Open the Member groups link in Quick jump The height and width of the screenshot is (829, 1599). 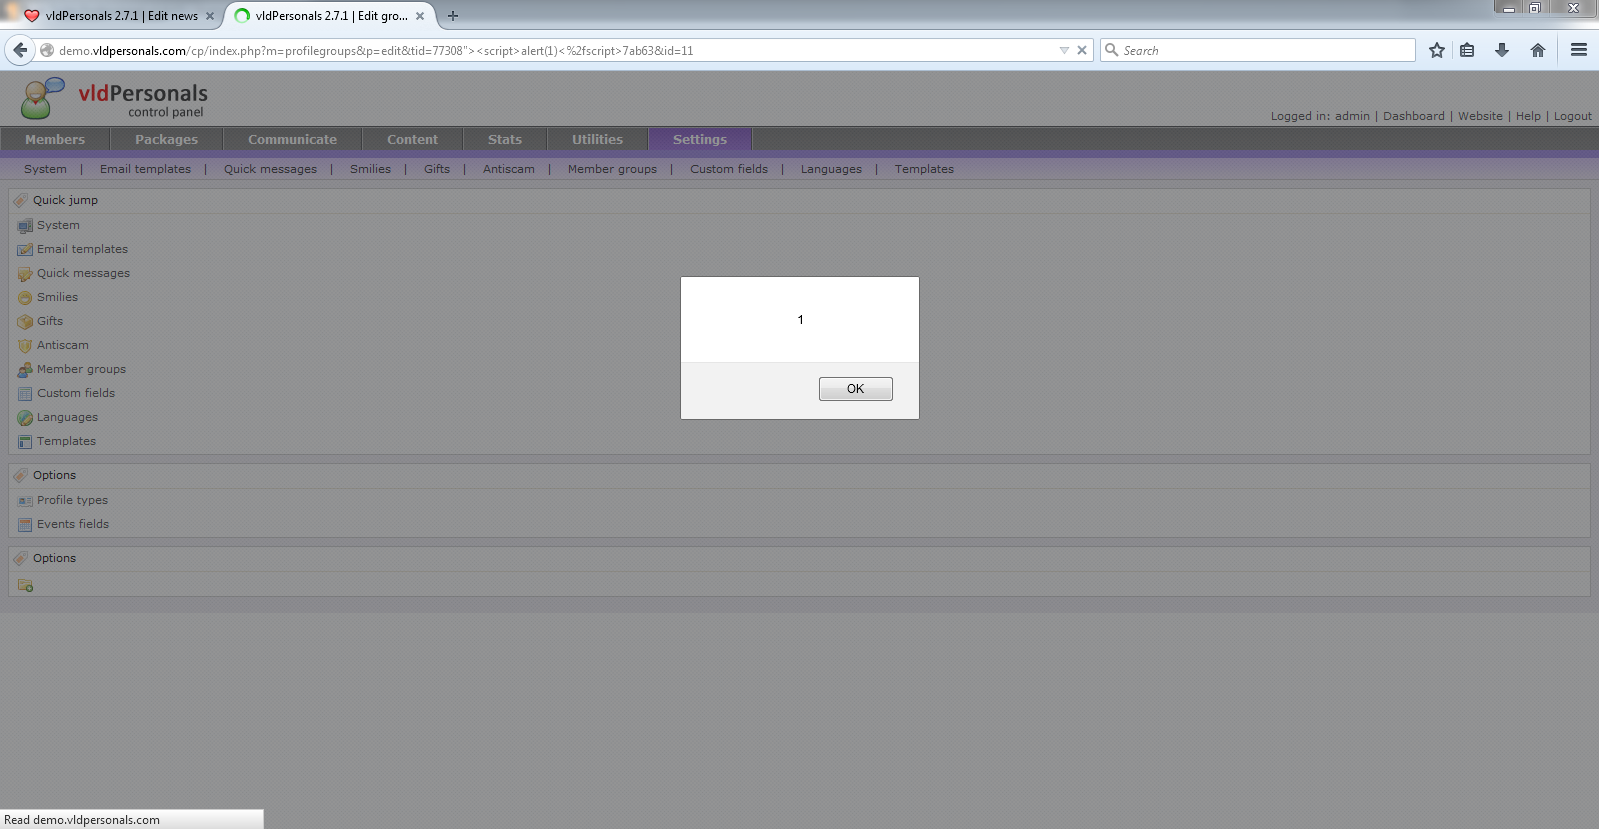coord(81,369)
